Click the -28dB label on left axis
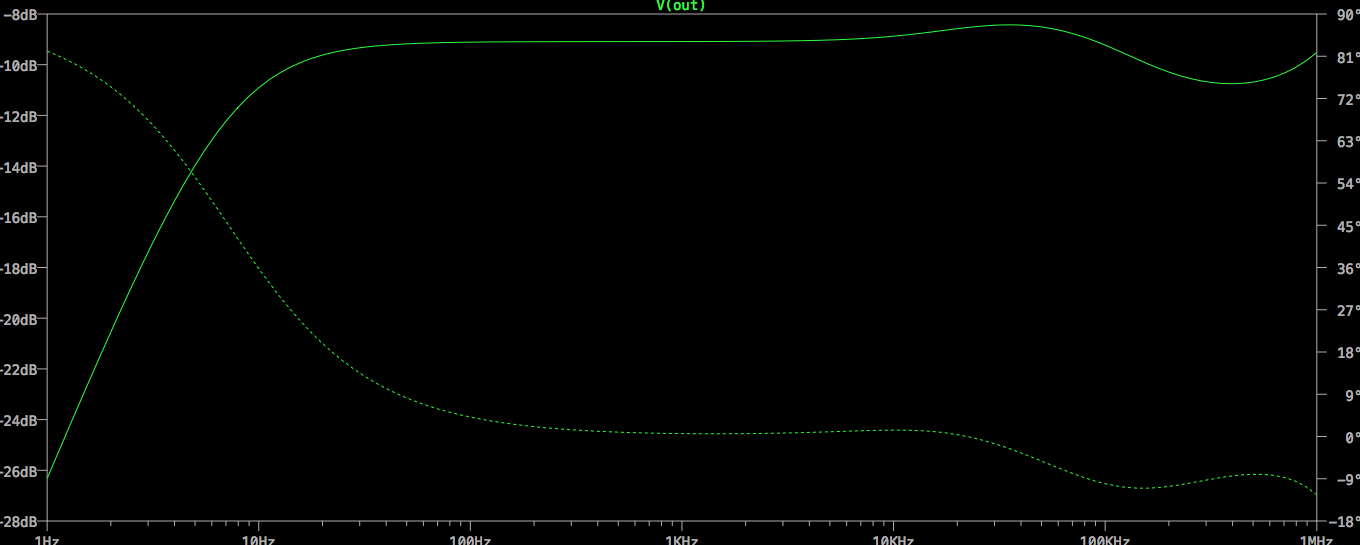Image resolution: width=1360 pixels, height=545 pixels. [18, 522]
